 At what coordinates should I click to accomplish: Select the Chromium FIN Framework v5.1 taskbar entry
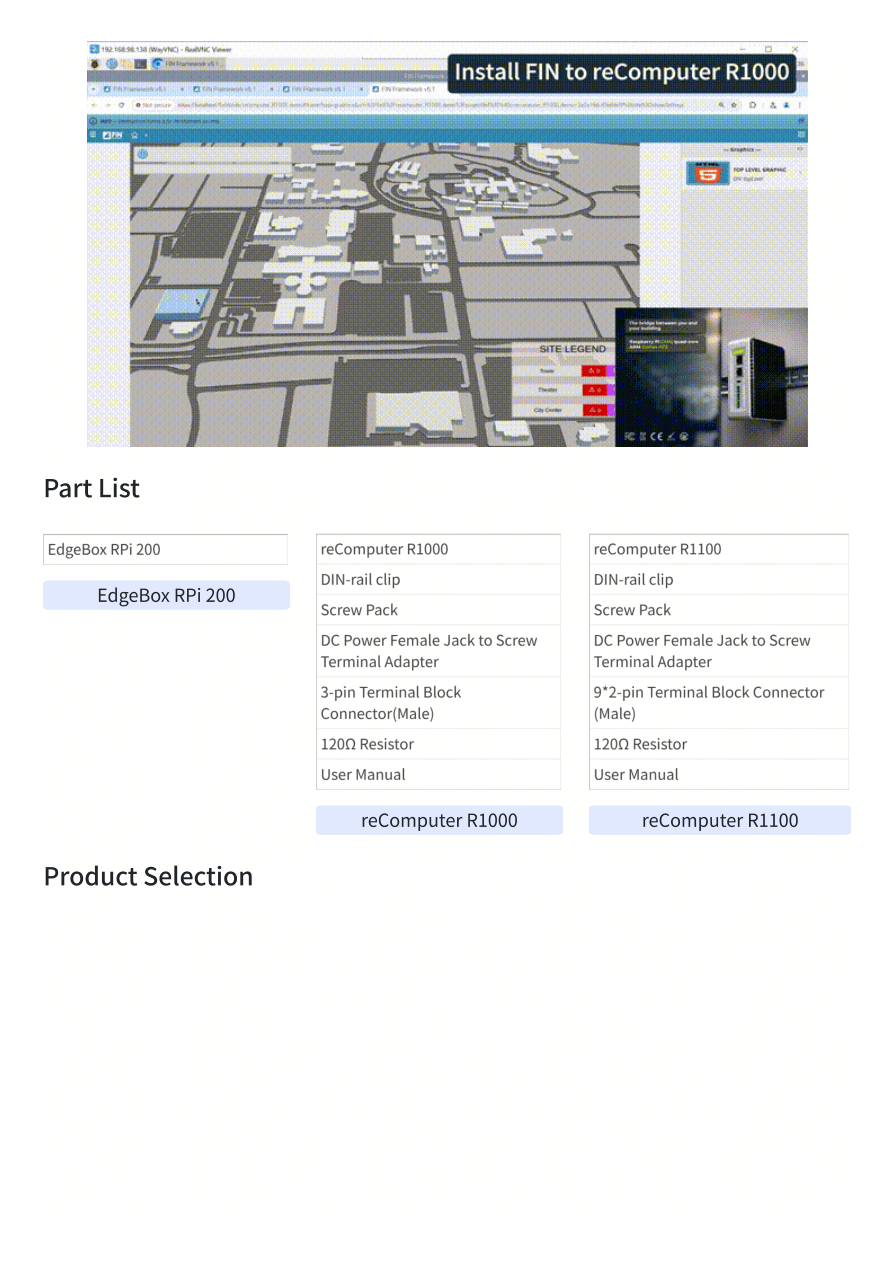[189, 63]
